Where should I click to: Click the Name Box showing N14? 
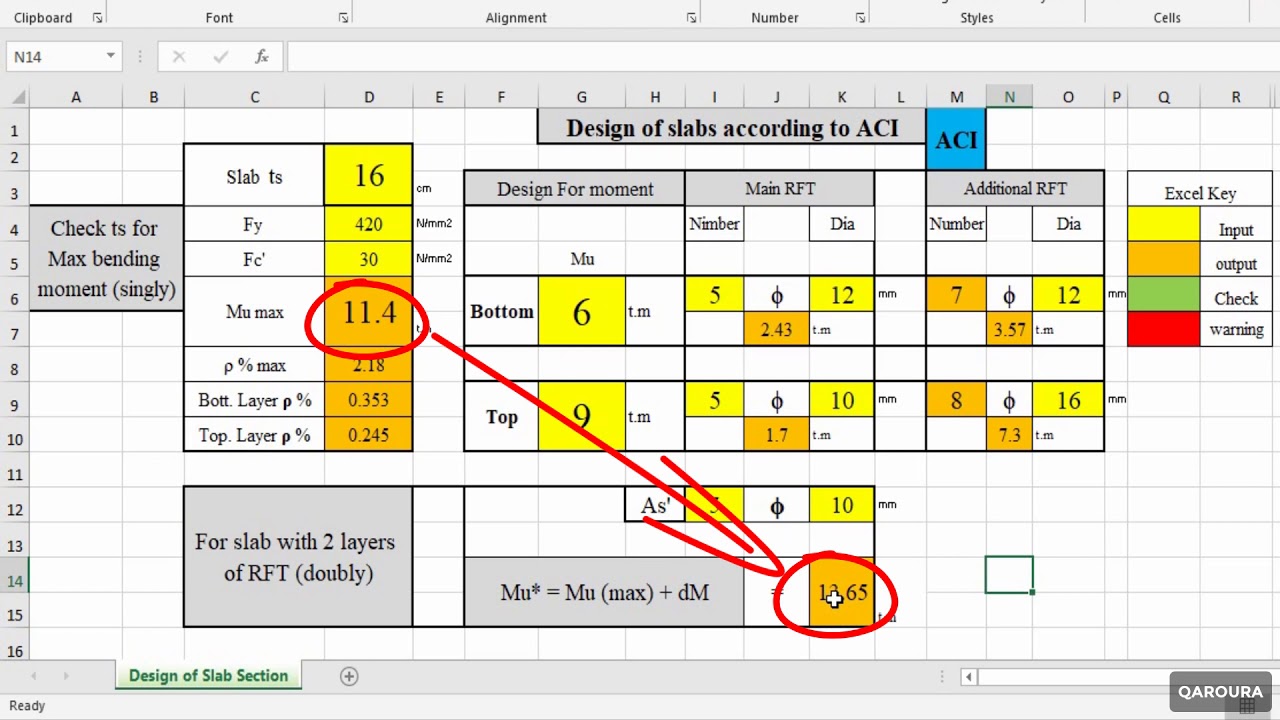click(x=56, y=57)
